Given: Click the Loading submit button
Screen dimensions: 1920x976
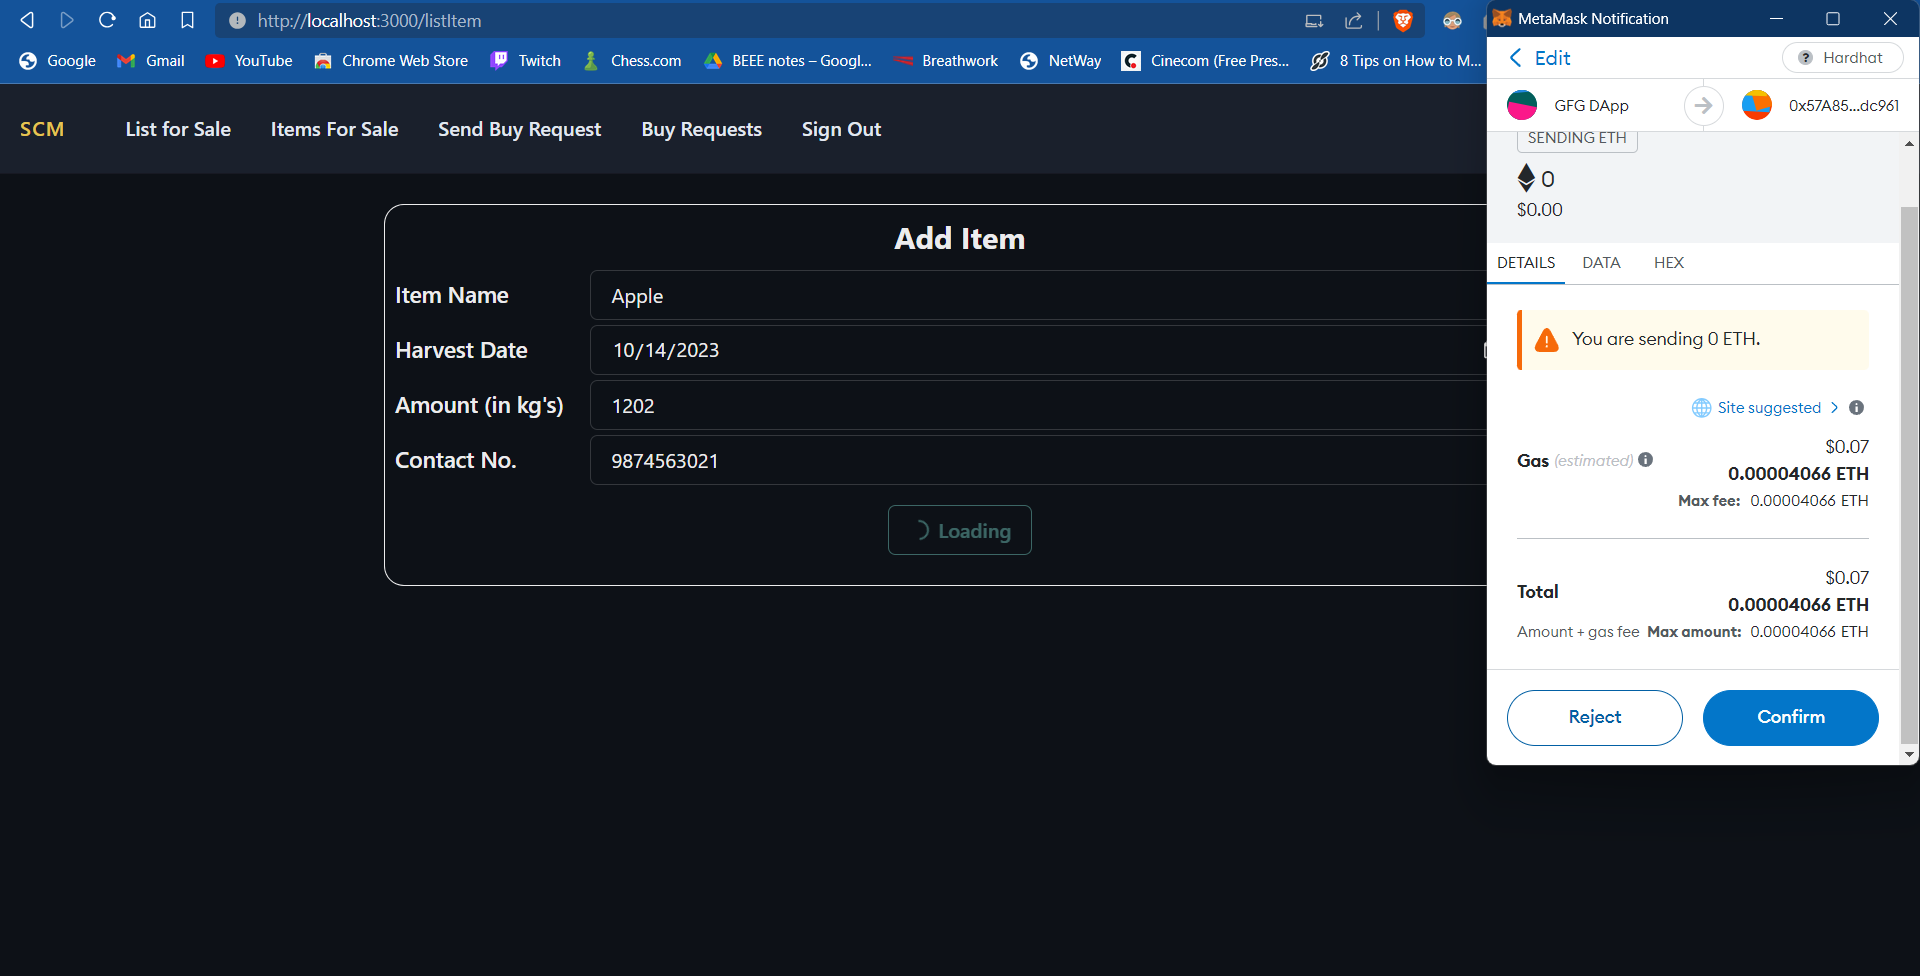Looking at the screenshot, I should [x=959, y=530].
